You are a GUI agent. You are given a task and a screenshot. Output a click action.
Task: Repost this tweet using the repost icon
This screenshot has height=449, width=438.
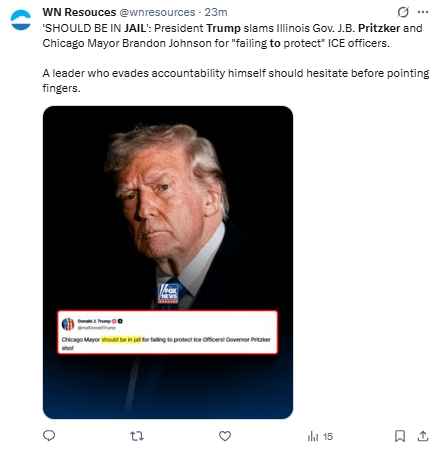(x=137, y=436)
